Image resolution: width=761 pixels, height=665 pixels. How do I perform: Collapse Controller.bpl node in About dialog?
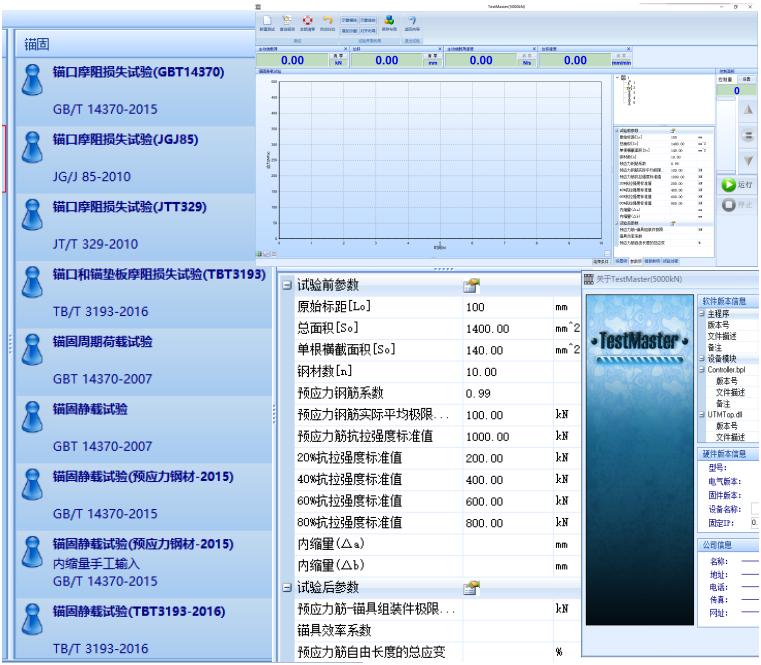coord(702,370)
